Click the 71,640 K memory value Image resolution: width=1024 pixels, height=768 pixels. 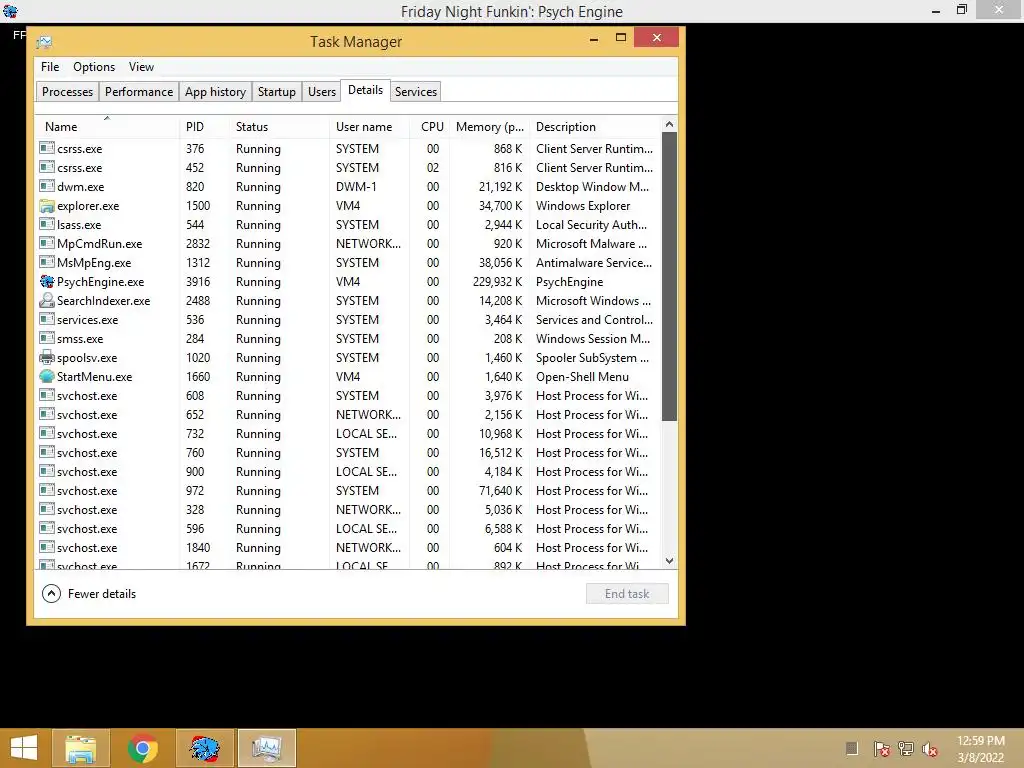[500, 490]
